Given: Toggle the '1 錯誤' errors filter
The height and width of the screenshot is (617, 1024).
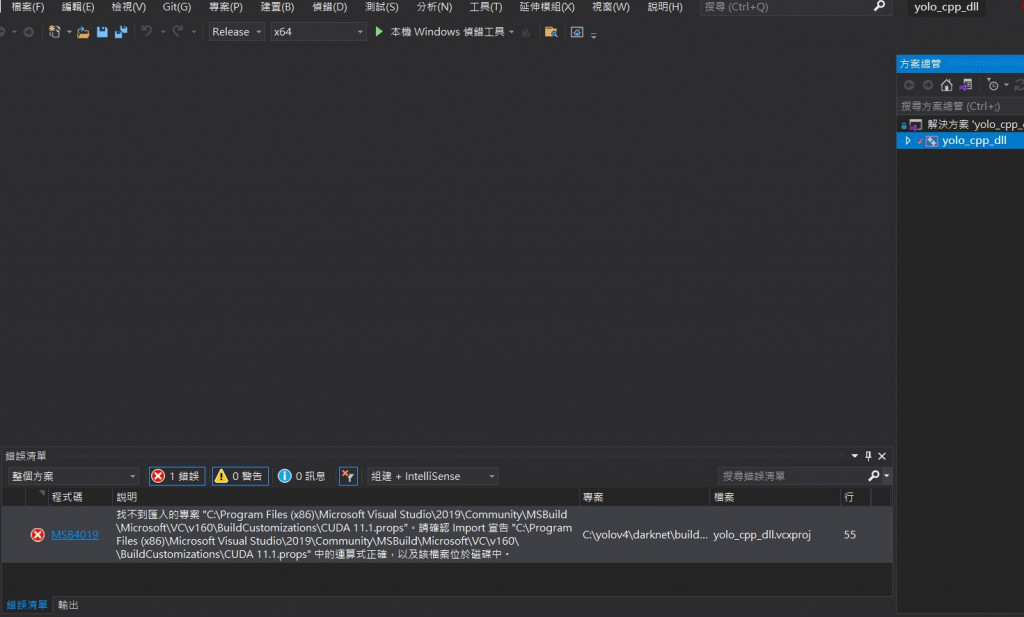Looking at the screenshot, I should [177, 476].
